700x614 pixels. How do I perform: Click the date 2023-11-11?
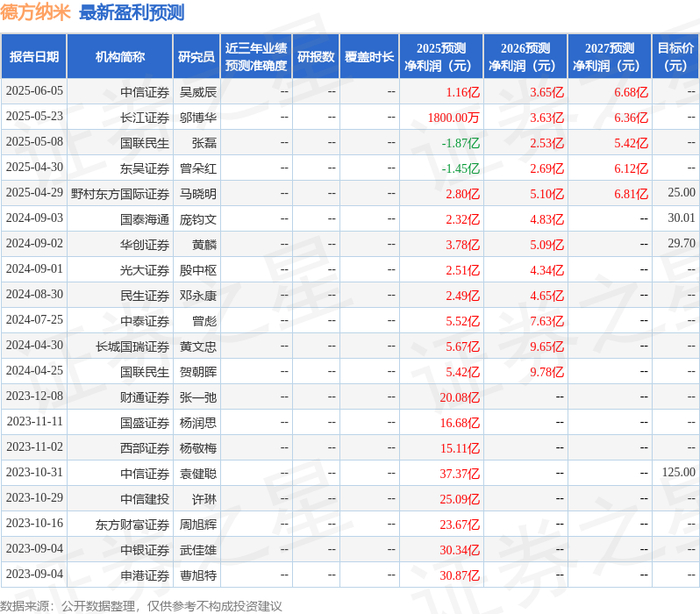pyautogui.click(x=34, y=422)
